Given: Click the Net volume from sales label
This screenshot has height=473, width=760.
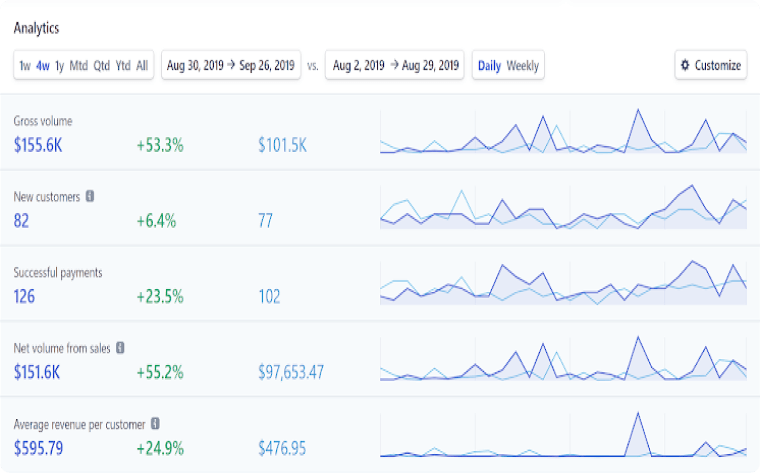Looking at the screenshot, I should [62, 348].
